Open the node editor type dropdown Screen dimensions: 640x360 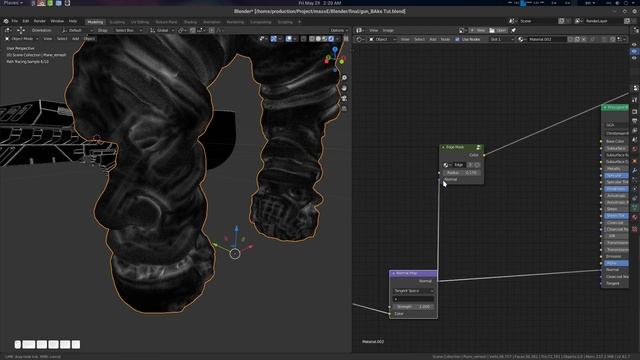pos(360,39)
